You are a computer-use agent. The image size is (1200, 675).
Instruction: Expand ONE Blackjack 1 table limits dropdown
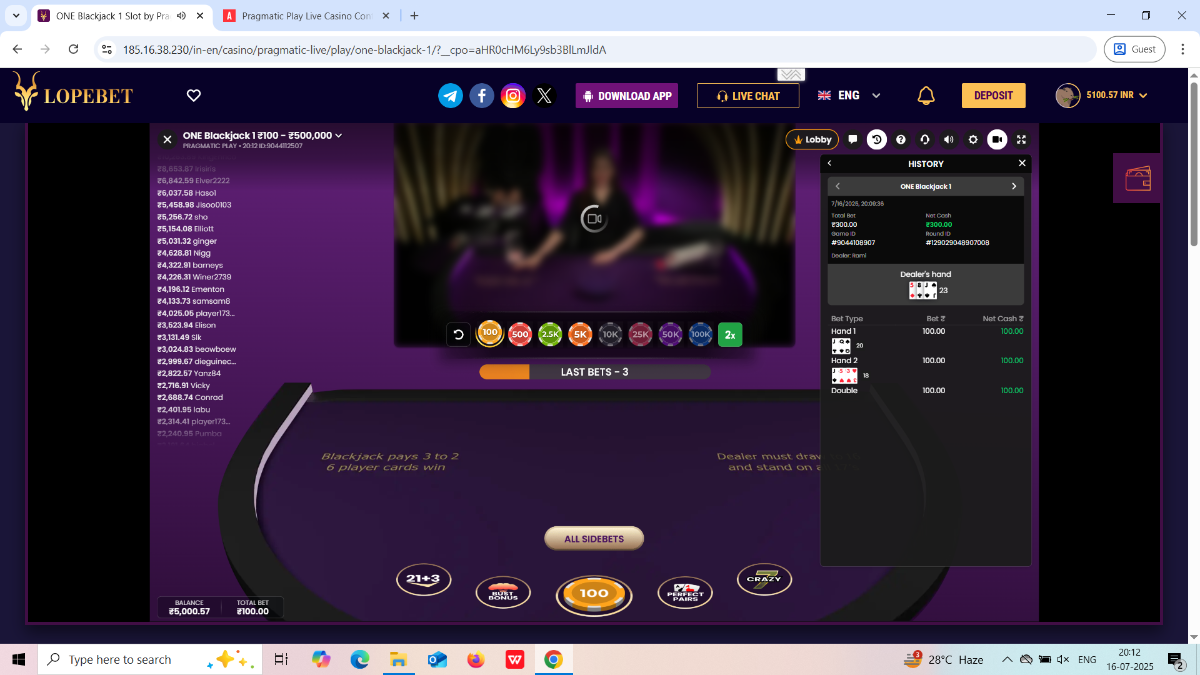[x=339, y=136]
